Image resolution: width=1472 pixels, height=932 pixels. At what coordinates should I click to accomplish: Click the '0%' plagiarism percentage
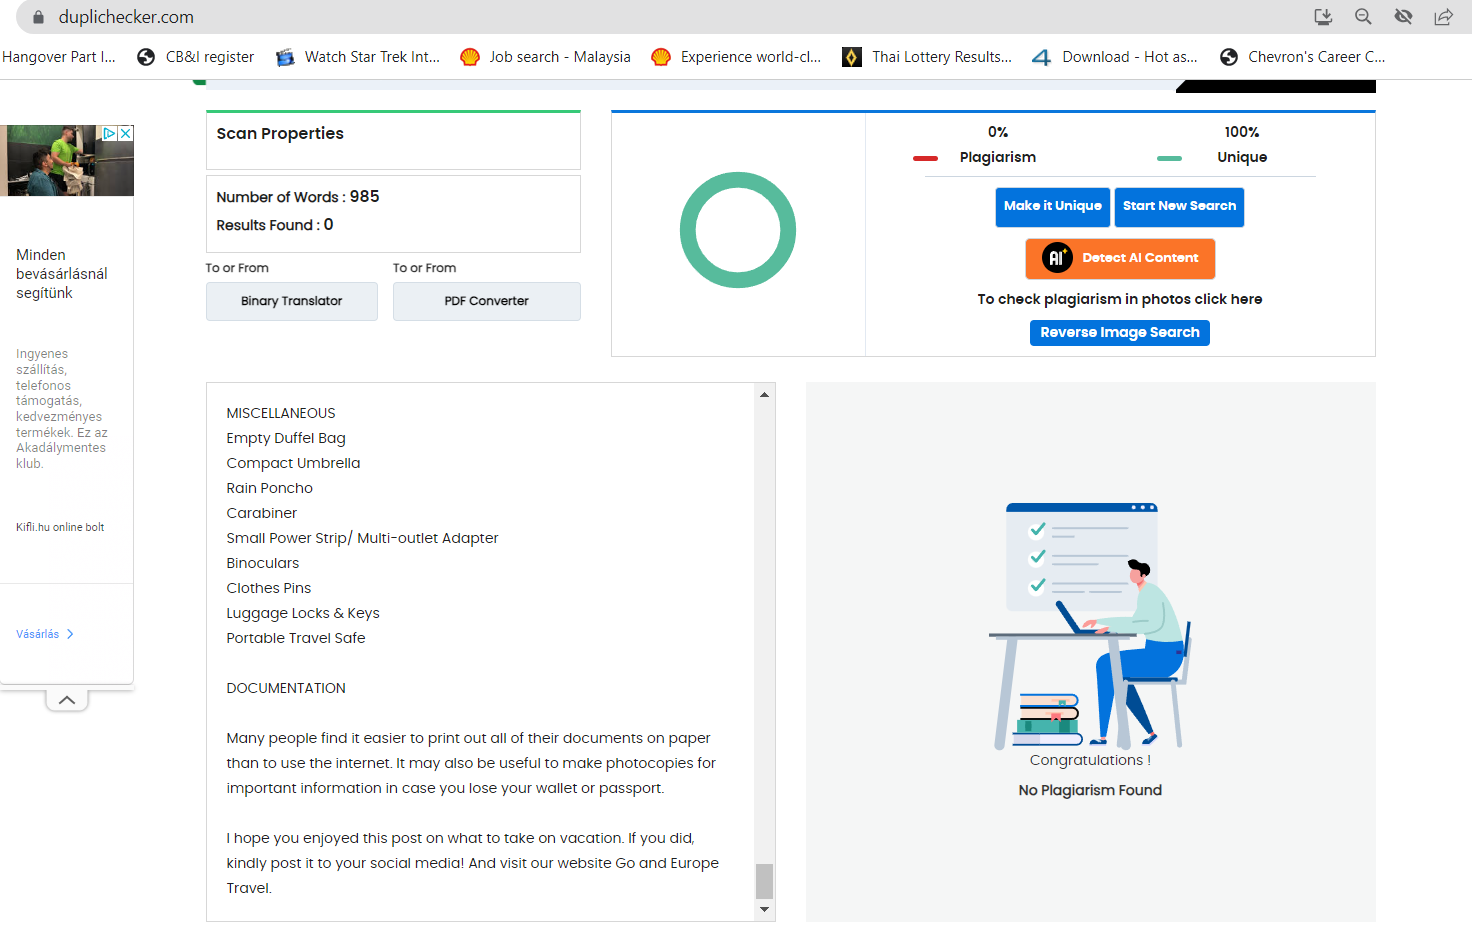pyautogui.click(x=998, y=132)
